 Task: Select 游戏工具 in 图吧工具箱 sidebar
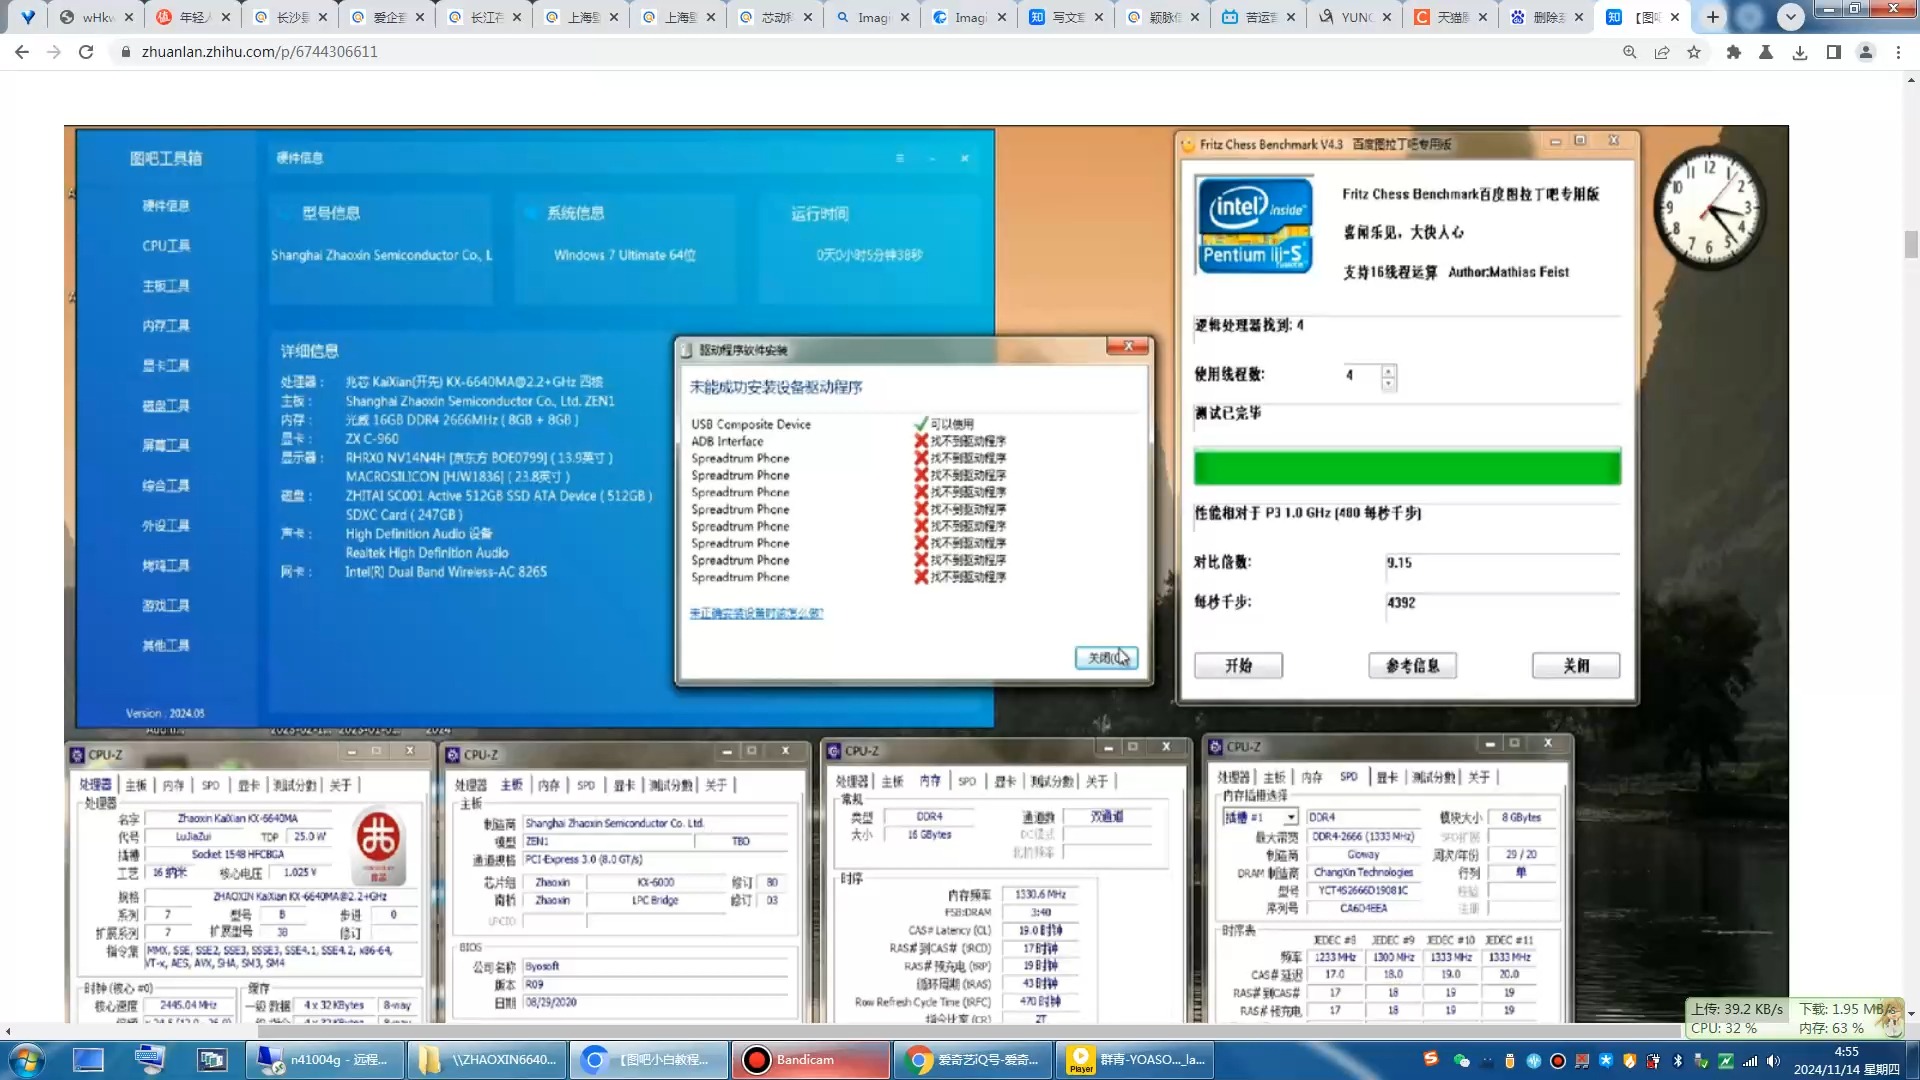tap(166, 606)
